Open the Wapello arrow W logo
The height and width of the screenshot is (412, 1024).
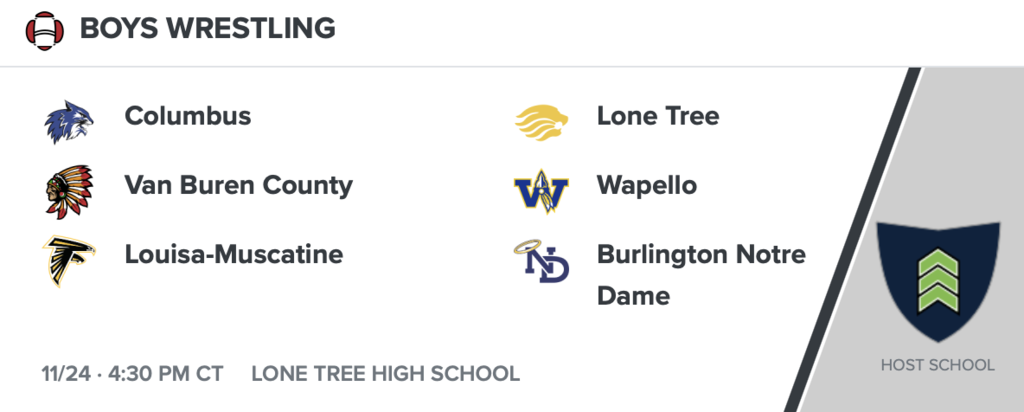point(541,190)
